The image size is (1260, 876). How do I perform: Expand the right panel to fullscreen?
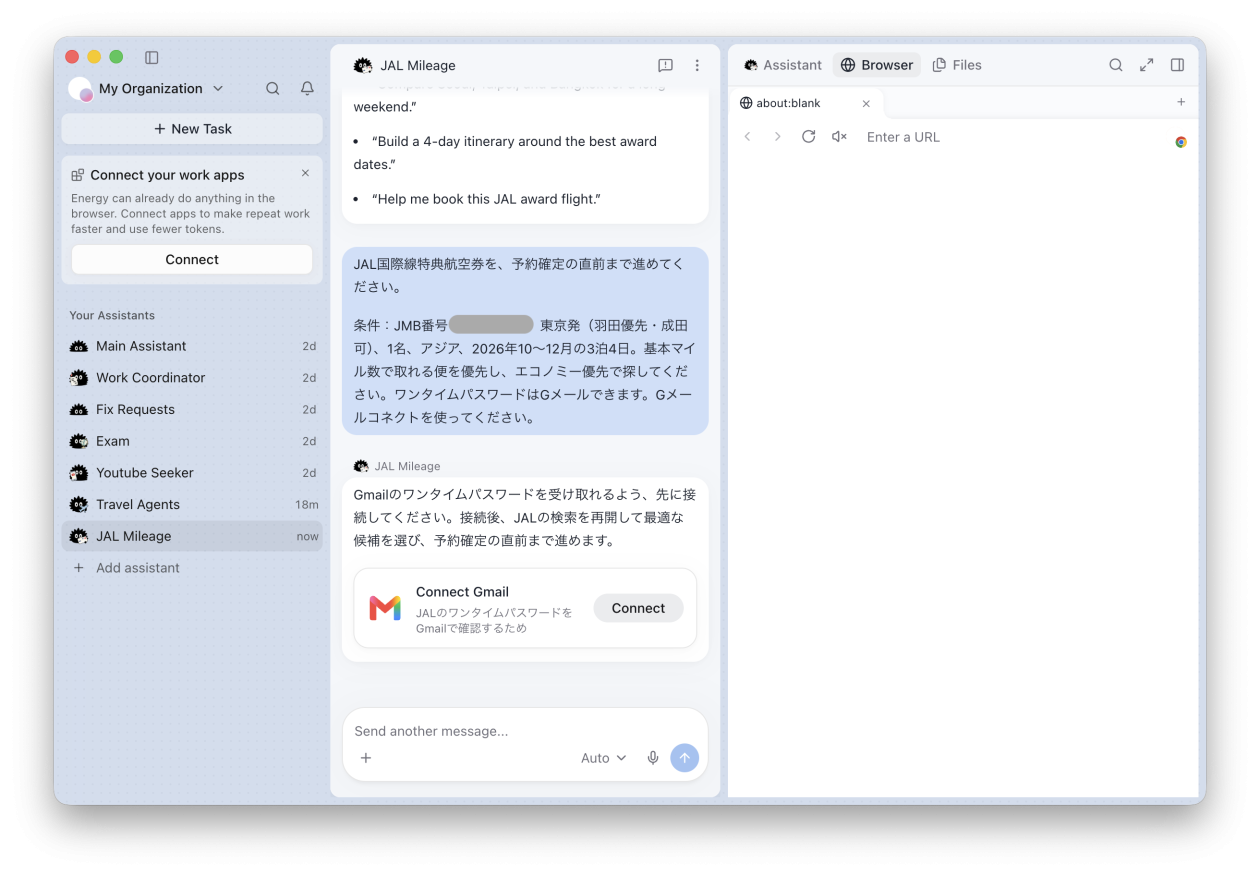(1147, 65)
